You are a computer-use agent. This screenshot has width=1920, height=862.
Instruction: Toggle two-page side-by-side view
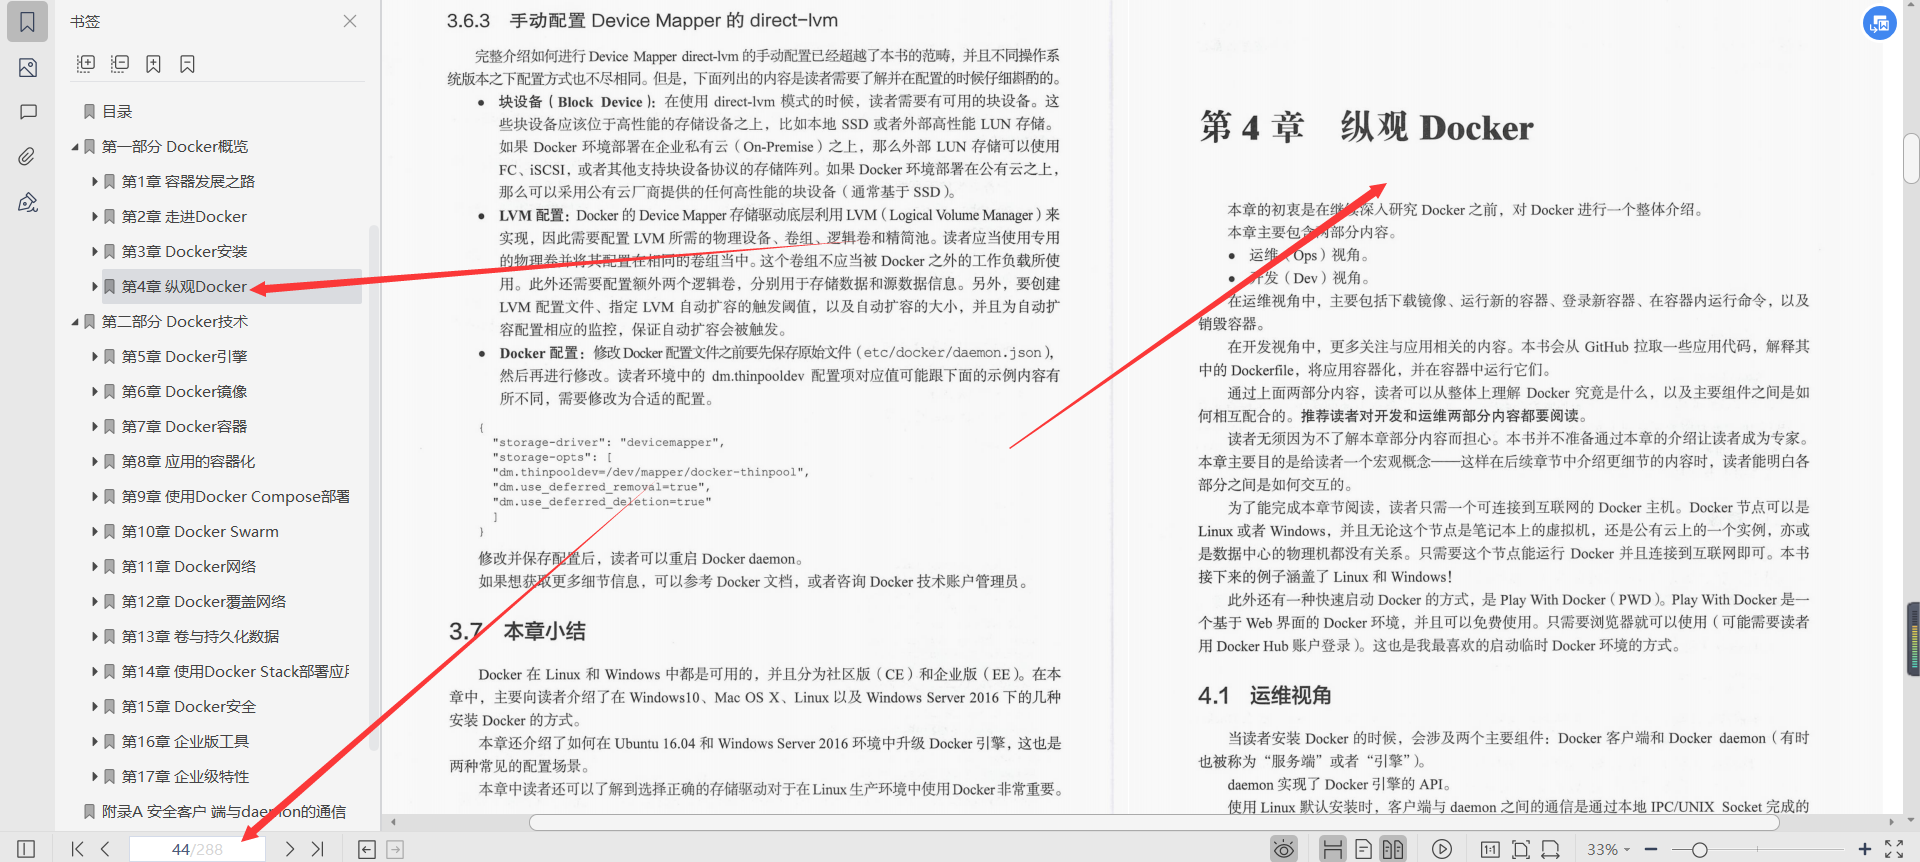[1393, 849]
